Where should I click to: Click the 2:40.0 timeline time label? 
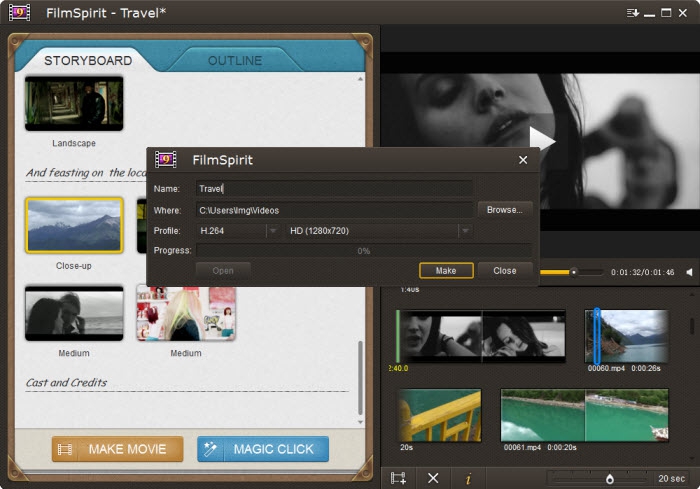tap(398, 368)
